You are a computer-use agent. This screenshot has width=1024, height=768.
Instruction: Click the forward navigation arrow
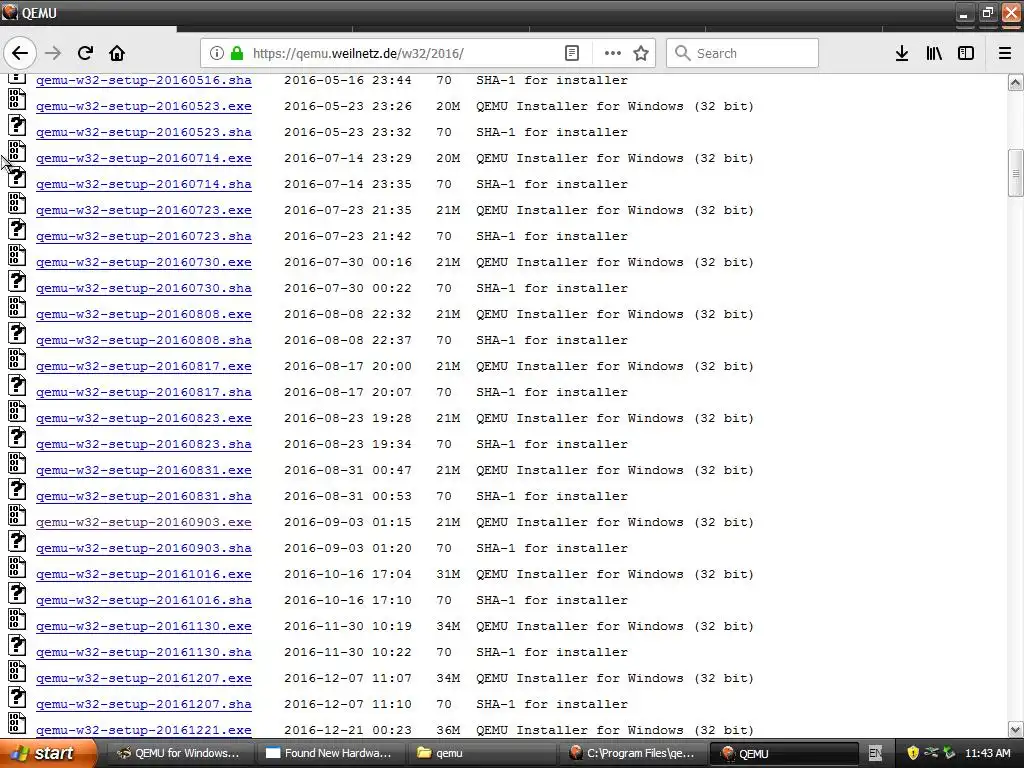tap(53, 54)
